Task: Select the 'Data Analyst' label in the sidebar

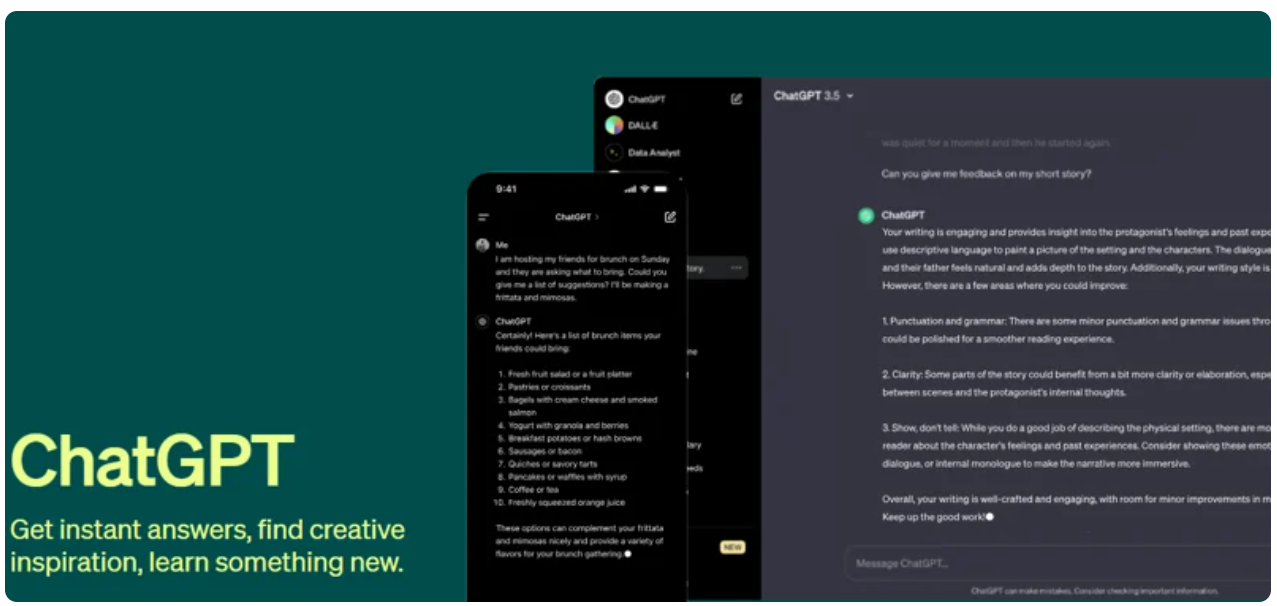Action: [654, 153]
